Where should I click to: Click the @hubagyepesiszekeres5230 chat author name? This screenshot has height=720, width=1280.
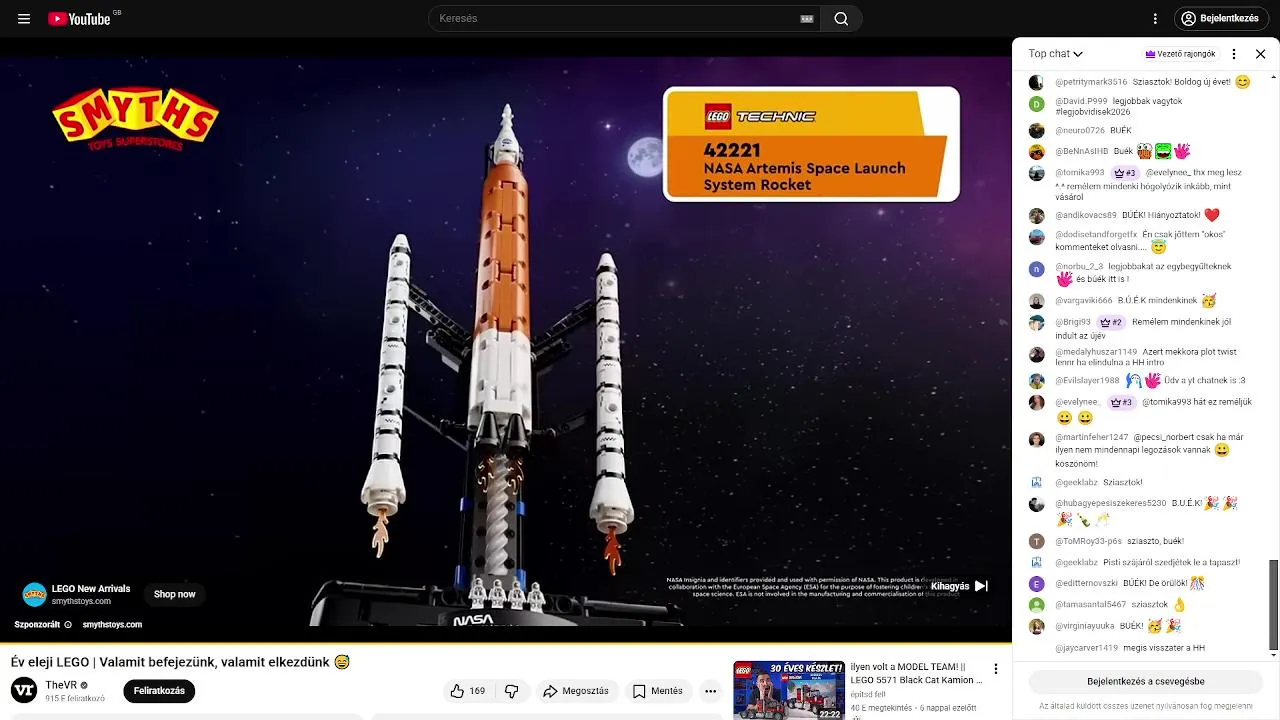click(x=1110, y=504)
